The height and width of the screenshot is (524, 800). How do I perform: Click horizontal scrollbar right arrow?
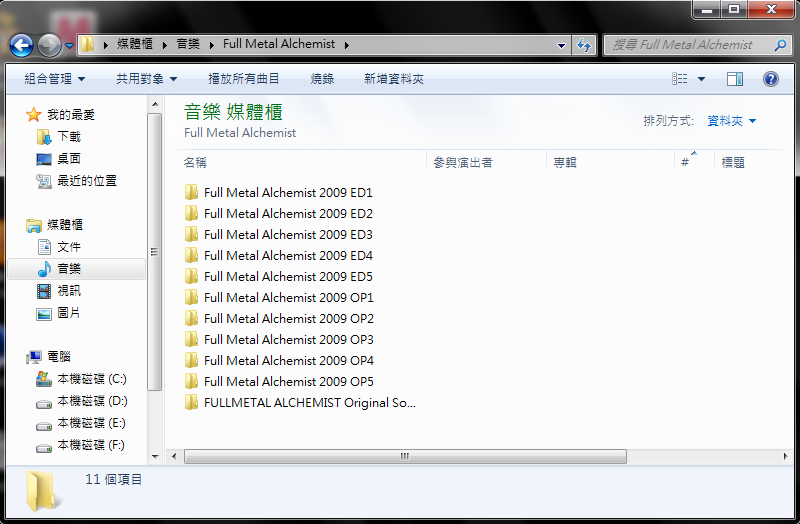pyautogui.click(x=786, y=456)
